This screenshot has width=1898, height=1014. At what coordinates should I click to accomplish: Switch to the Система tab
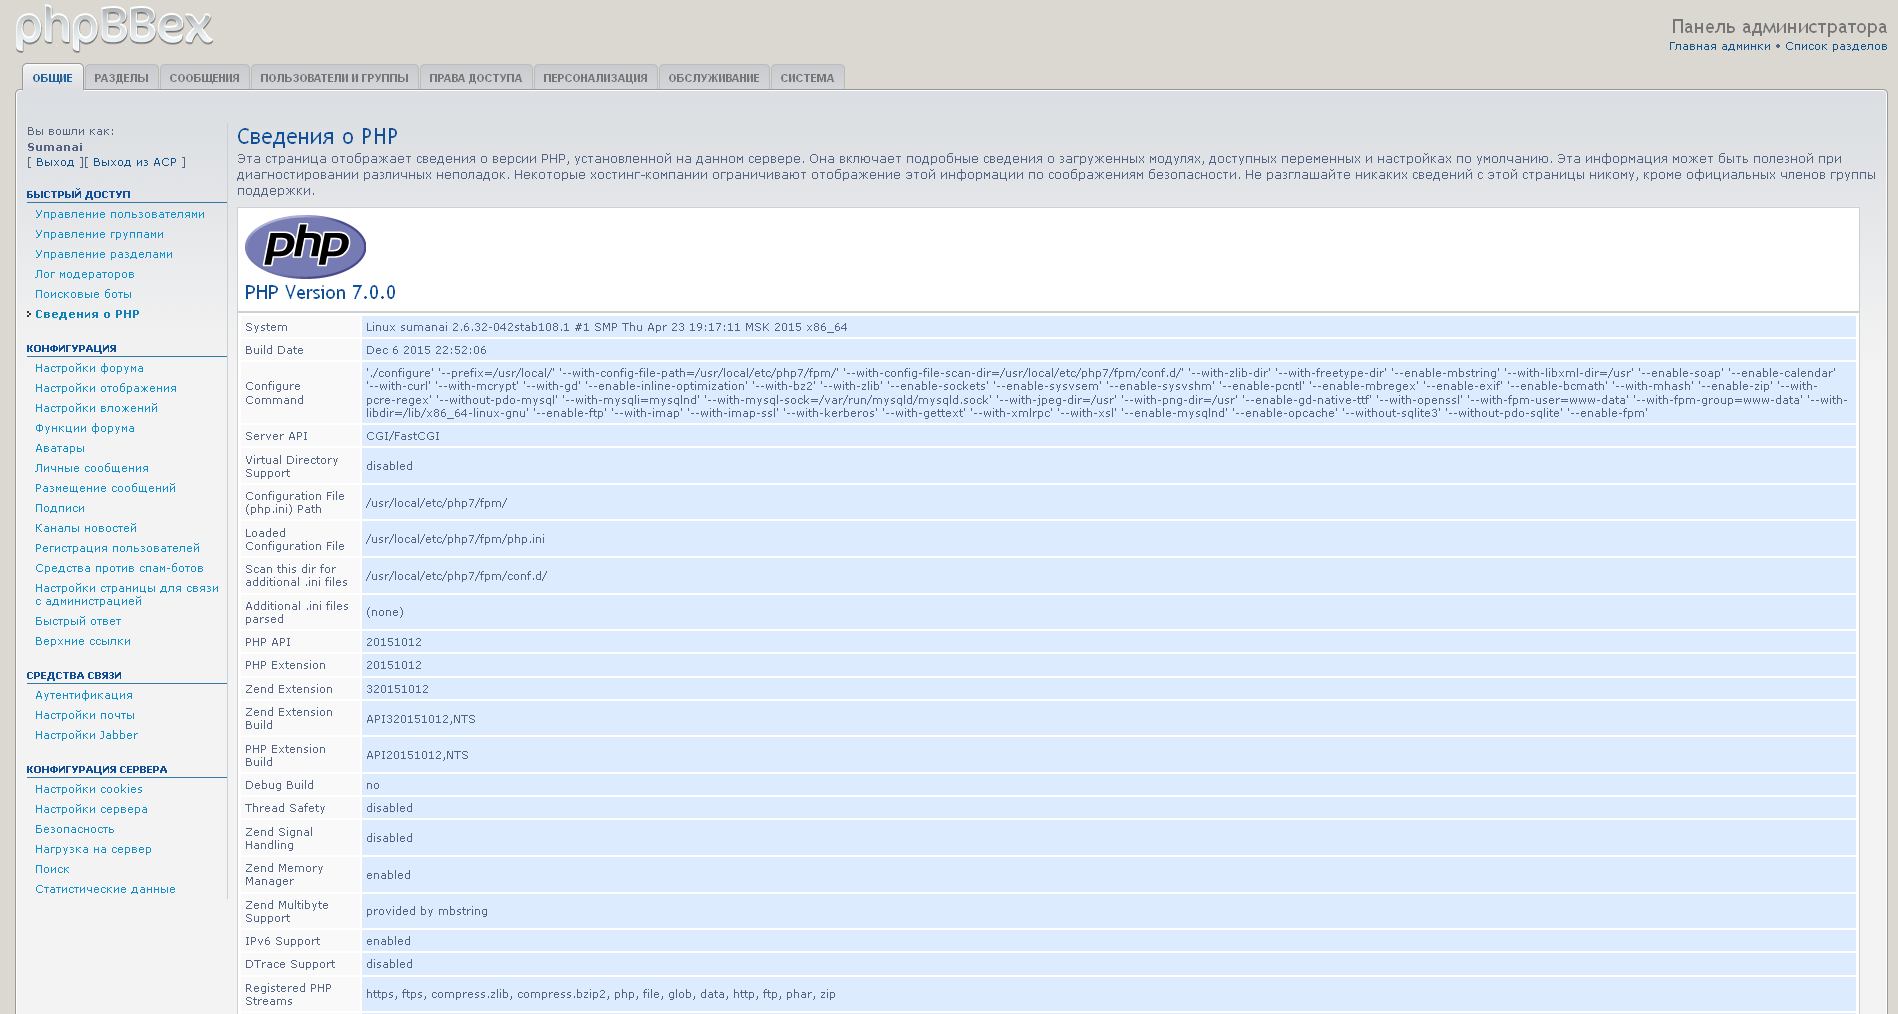[x=806, y=78]
